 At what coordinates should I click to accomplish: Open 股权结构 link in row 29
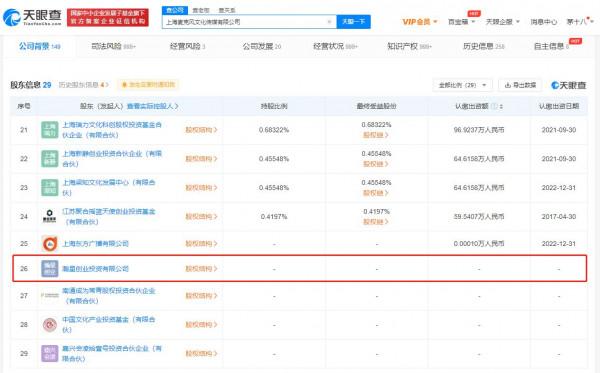(x=201, y=353)
